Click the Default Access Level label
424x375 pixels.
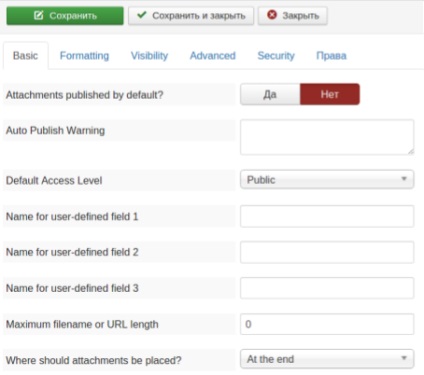coord(54,180)
